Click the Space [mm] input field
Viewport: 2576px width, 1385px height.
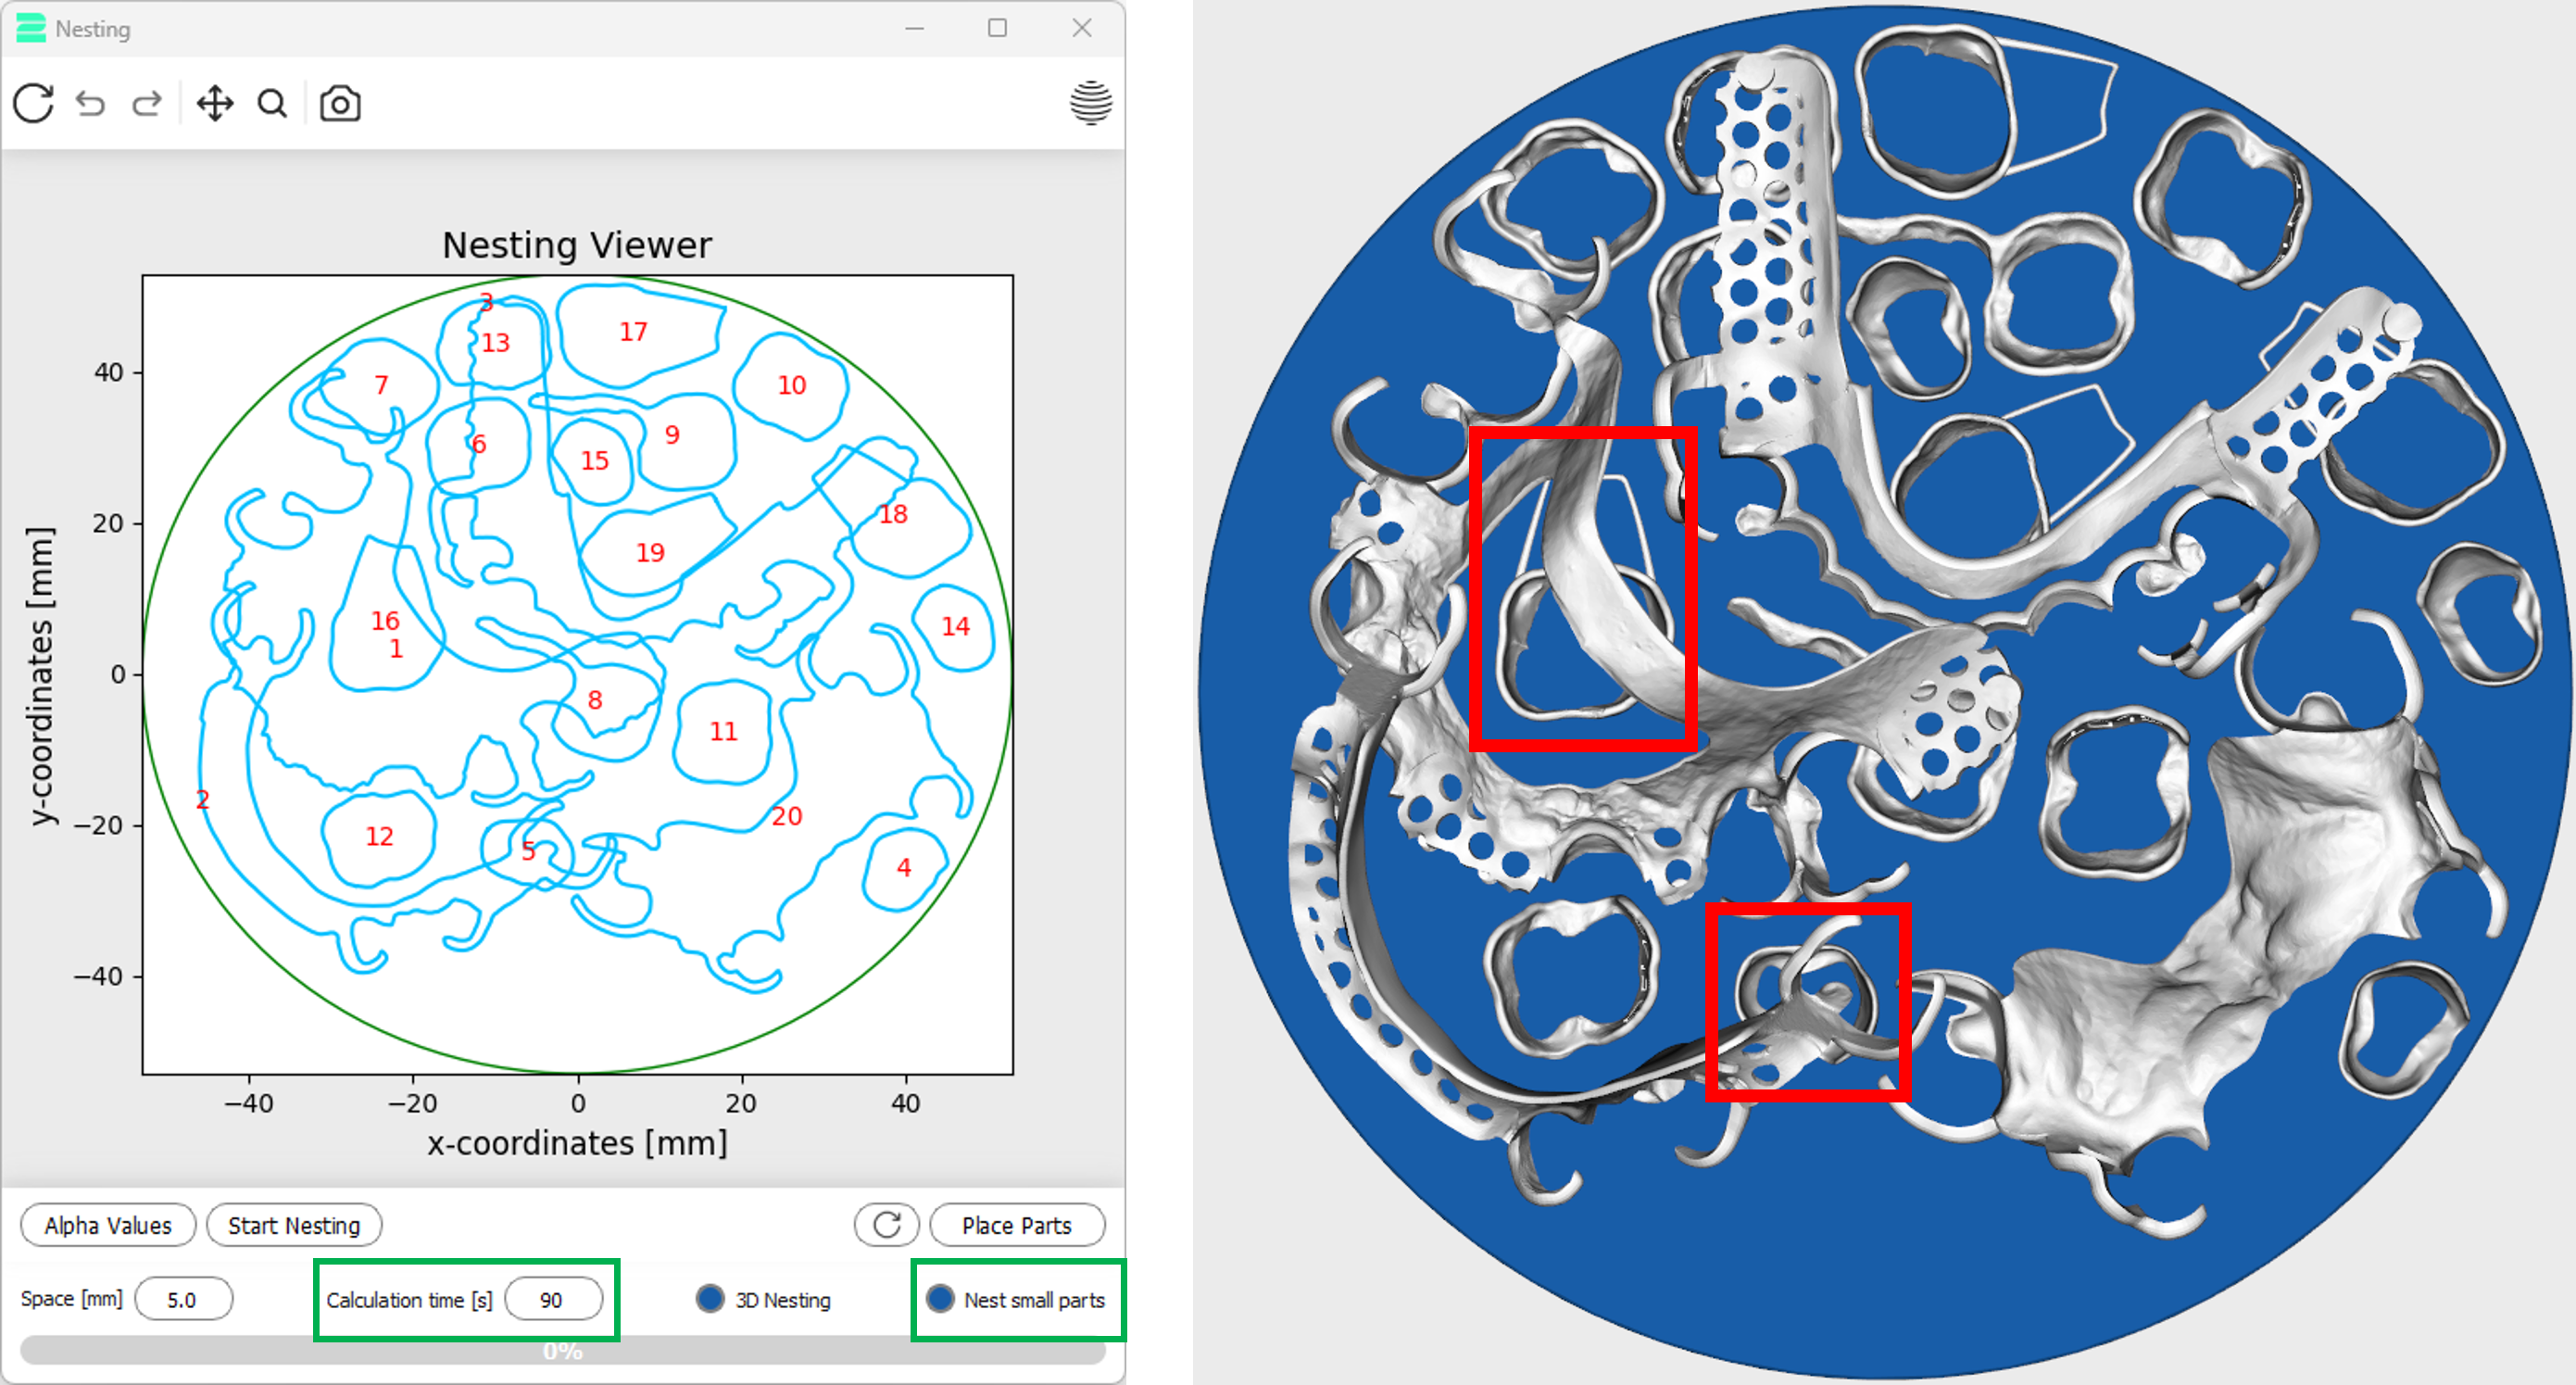[x=182, y=1299]
